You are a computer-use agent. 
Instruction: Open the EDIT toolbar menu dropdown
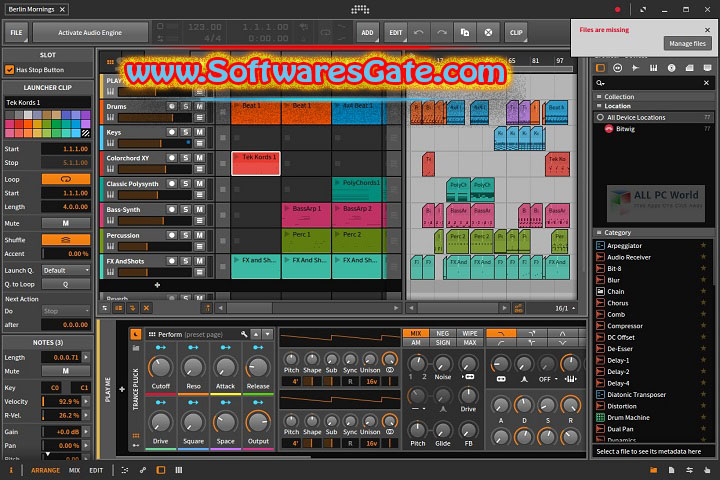click(x=395, y=33)
